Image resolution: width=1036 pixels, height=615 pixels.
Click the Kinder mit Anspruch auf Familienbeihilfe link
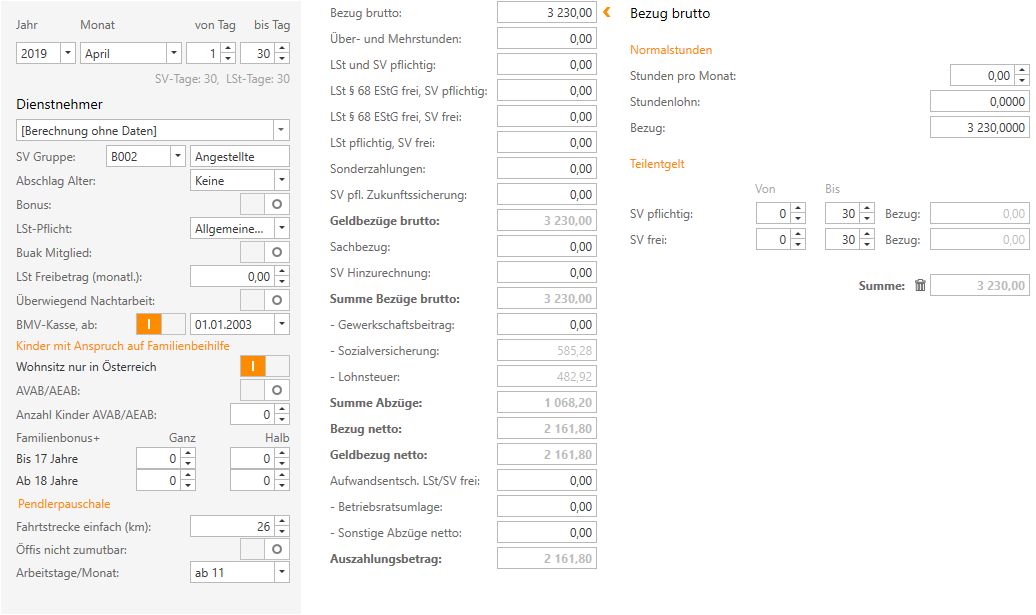click(x=123, y=345)
